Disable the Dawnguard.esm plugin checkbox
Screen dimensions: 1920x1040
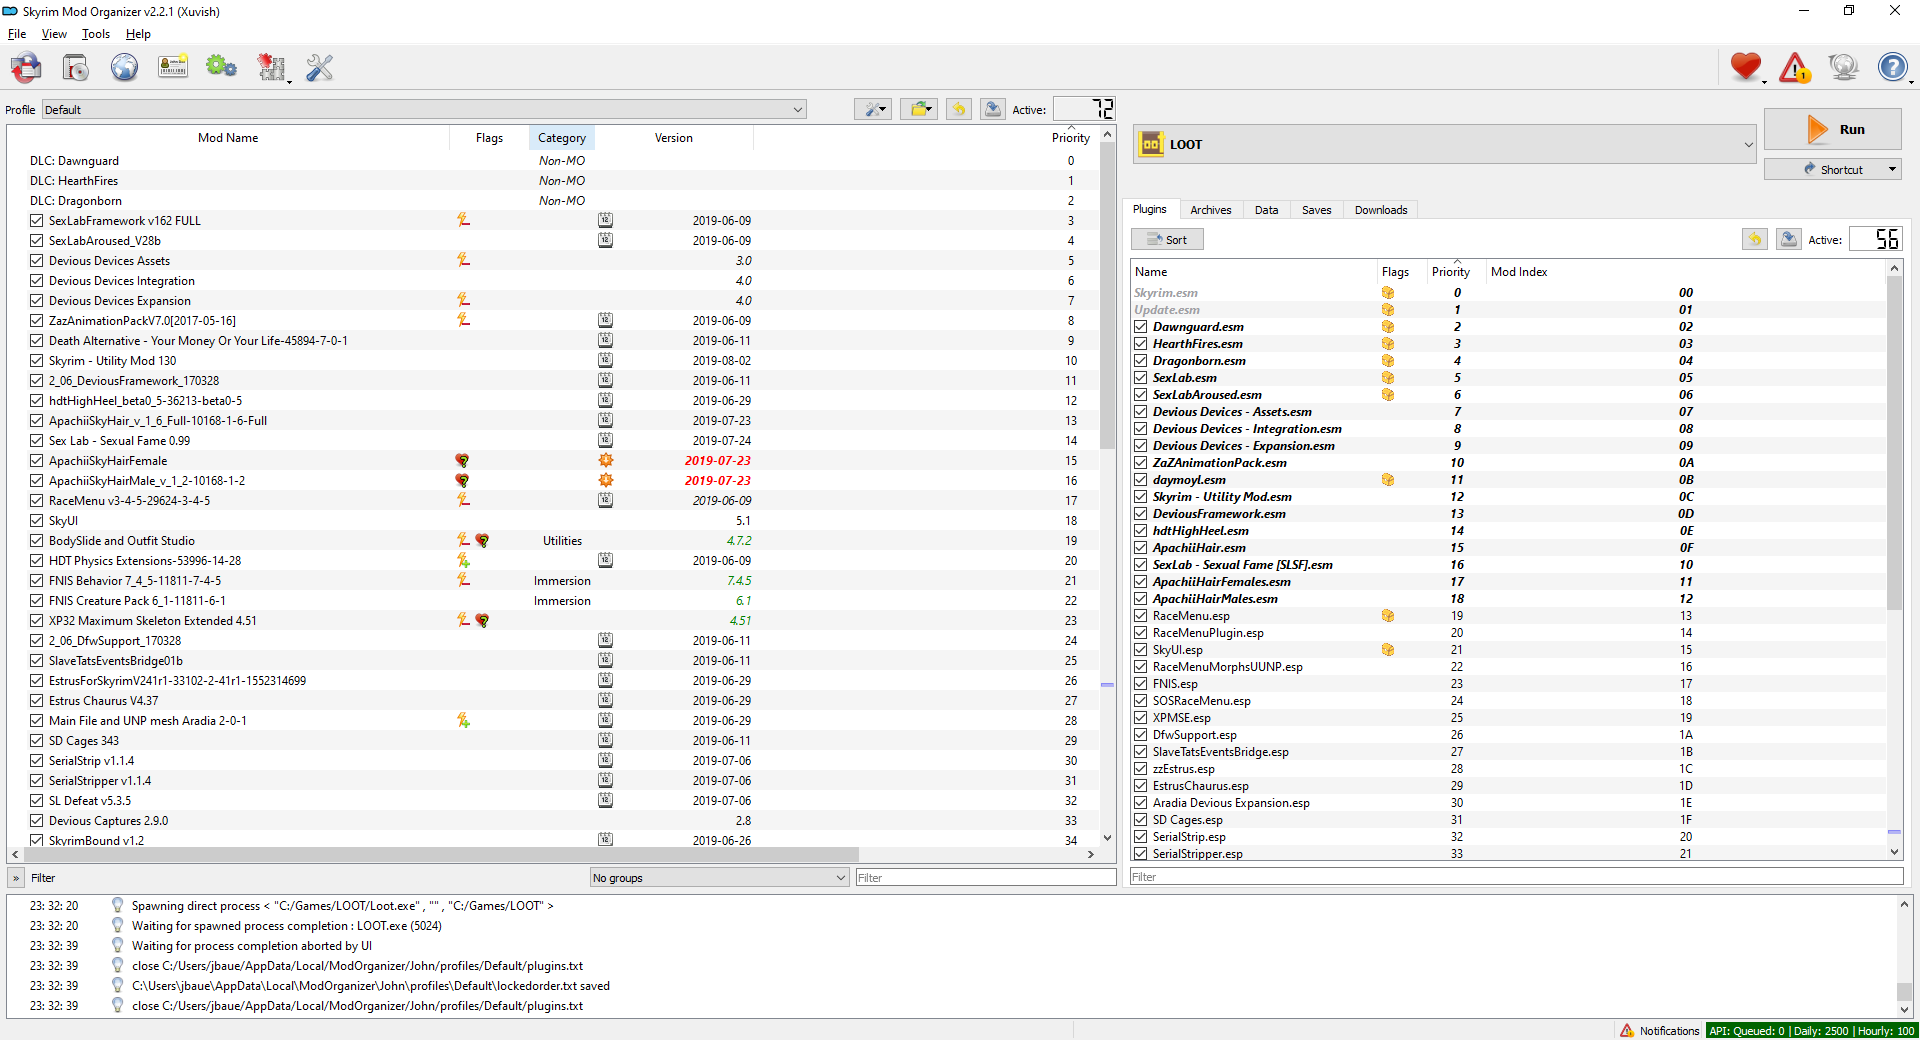tap(1140, 327)
